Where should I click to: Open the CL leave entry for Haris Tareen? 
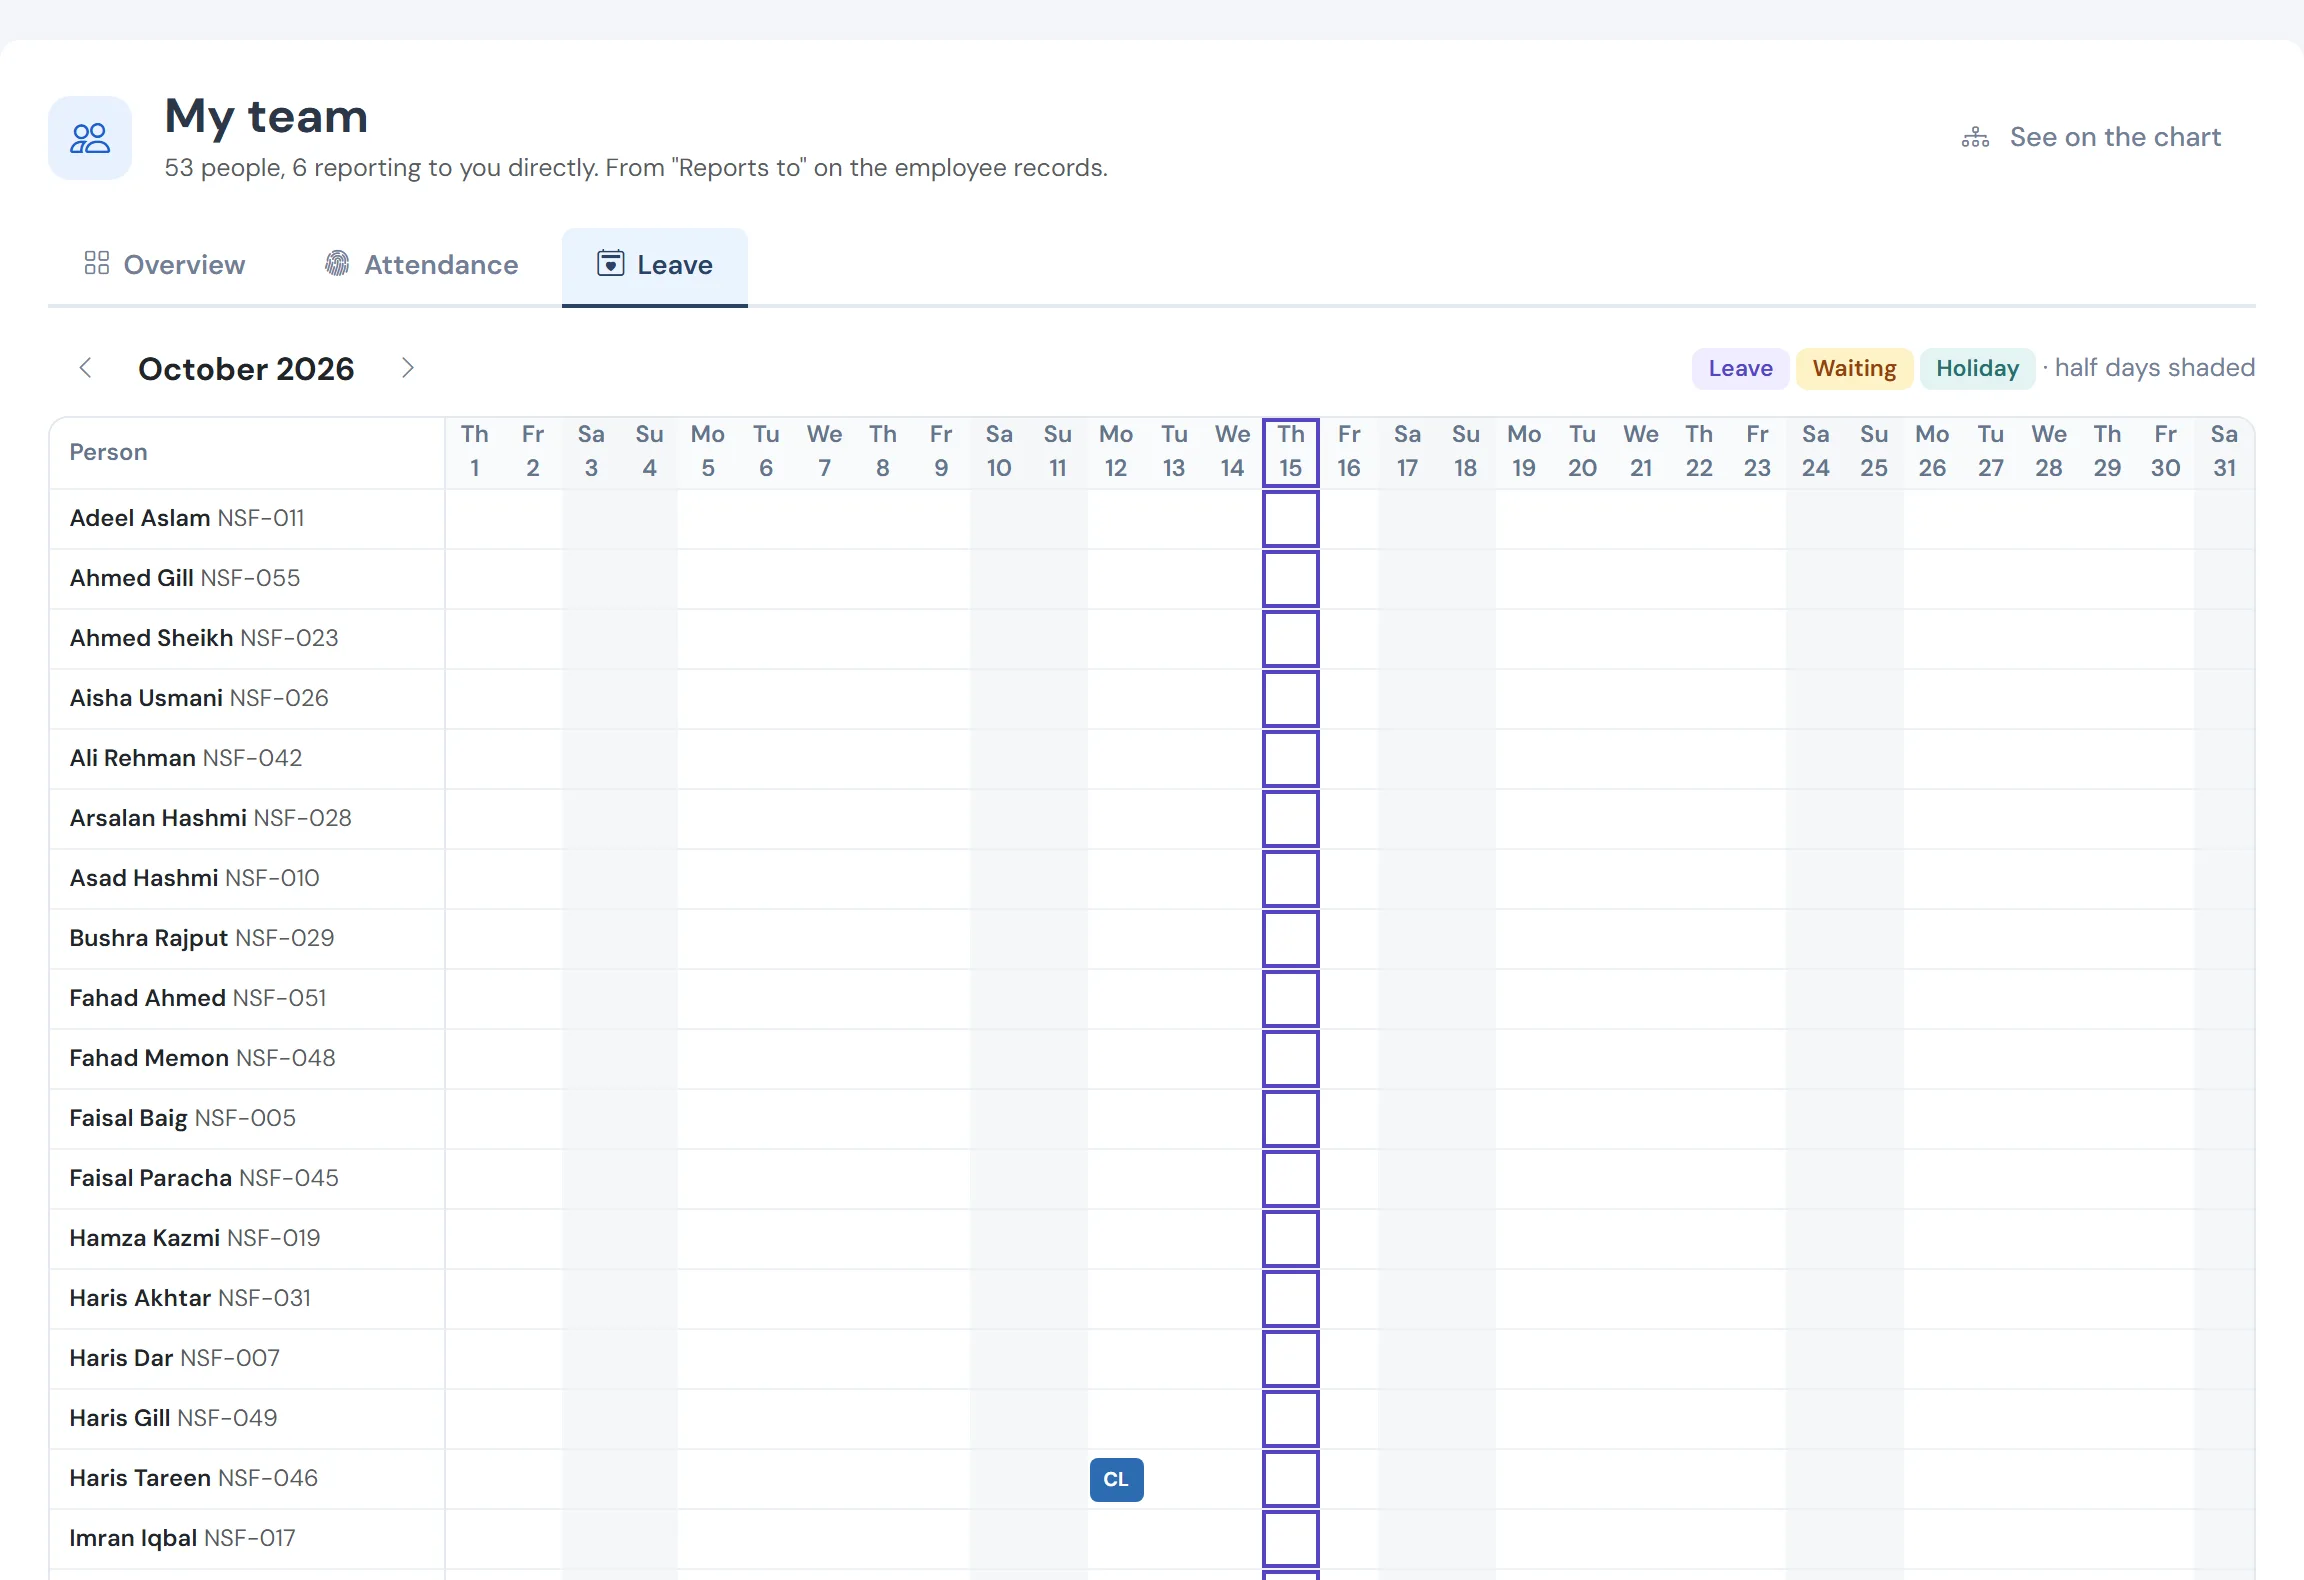click(1116, 1479)
